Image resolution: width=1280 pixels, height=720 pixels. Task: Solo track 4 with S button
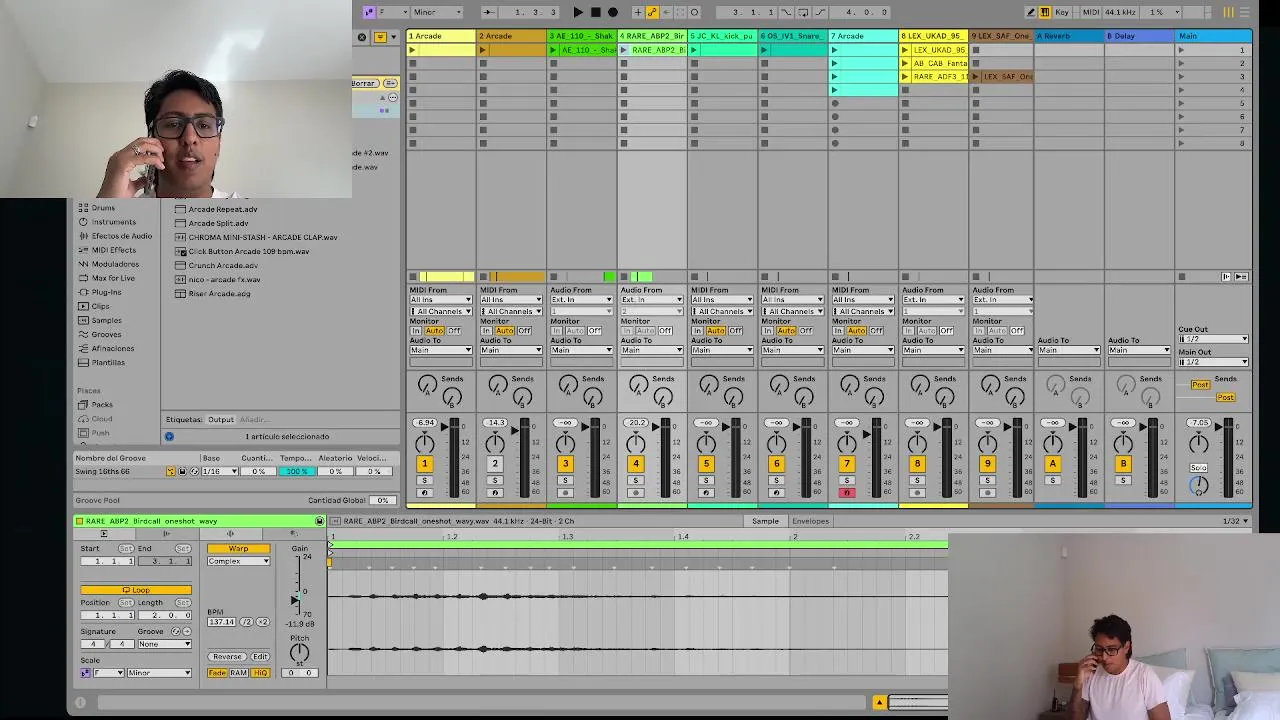point(635,481)
